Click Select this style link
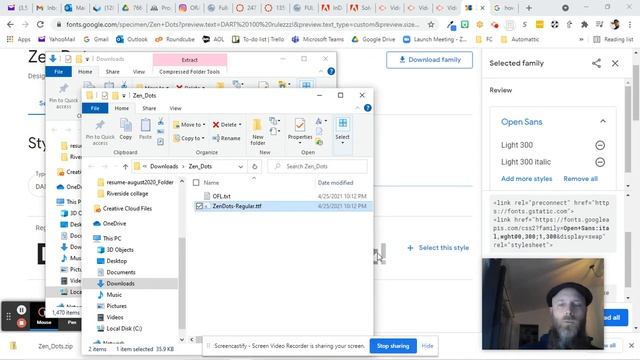Image resolution: width=640 pixels, height=360 pixels. click(438, 248)
